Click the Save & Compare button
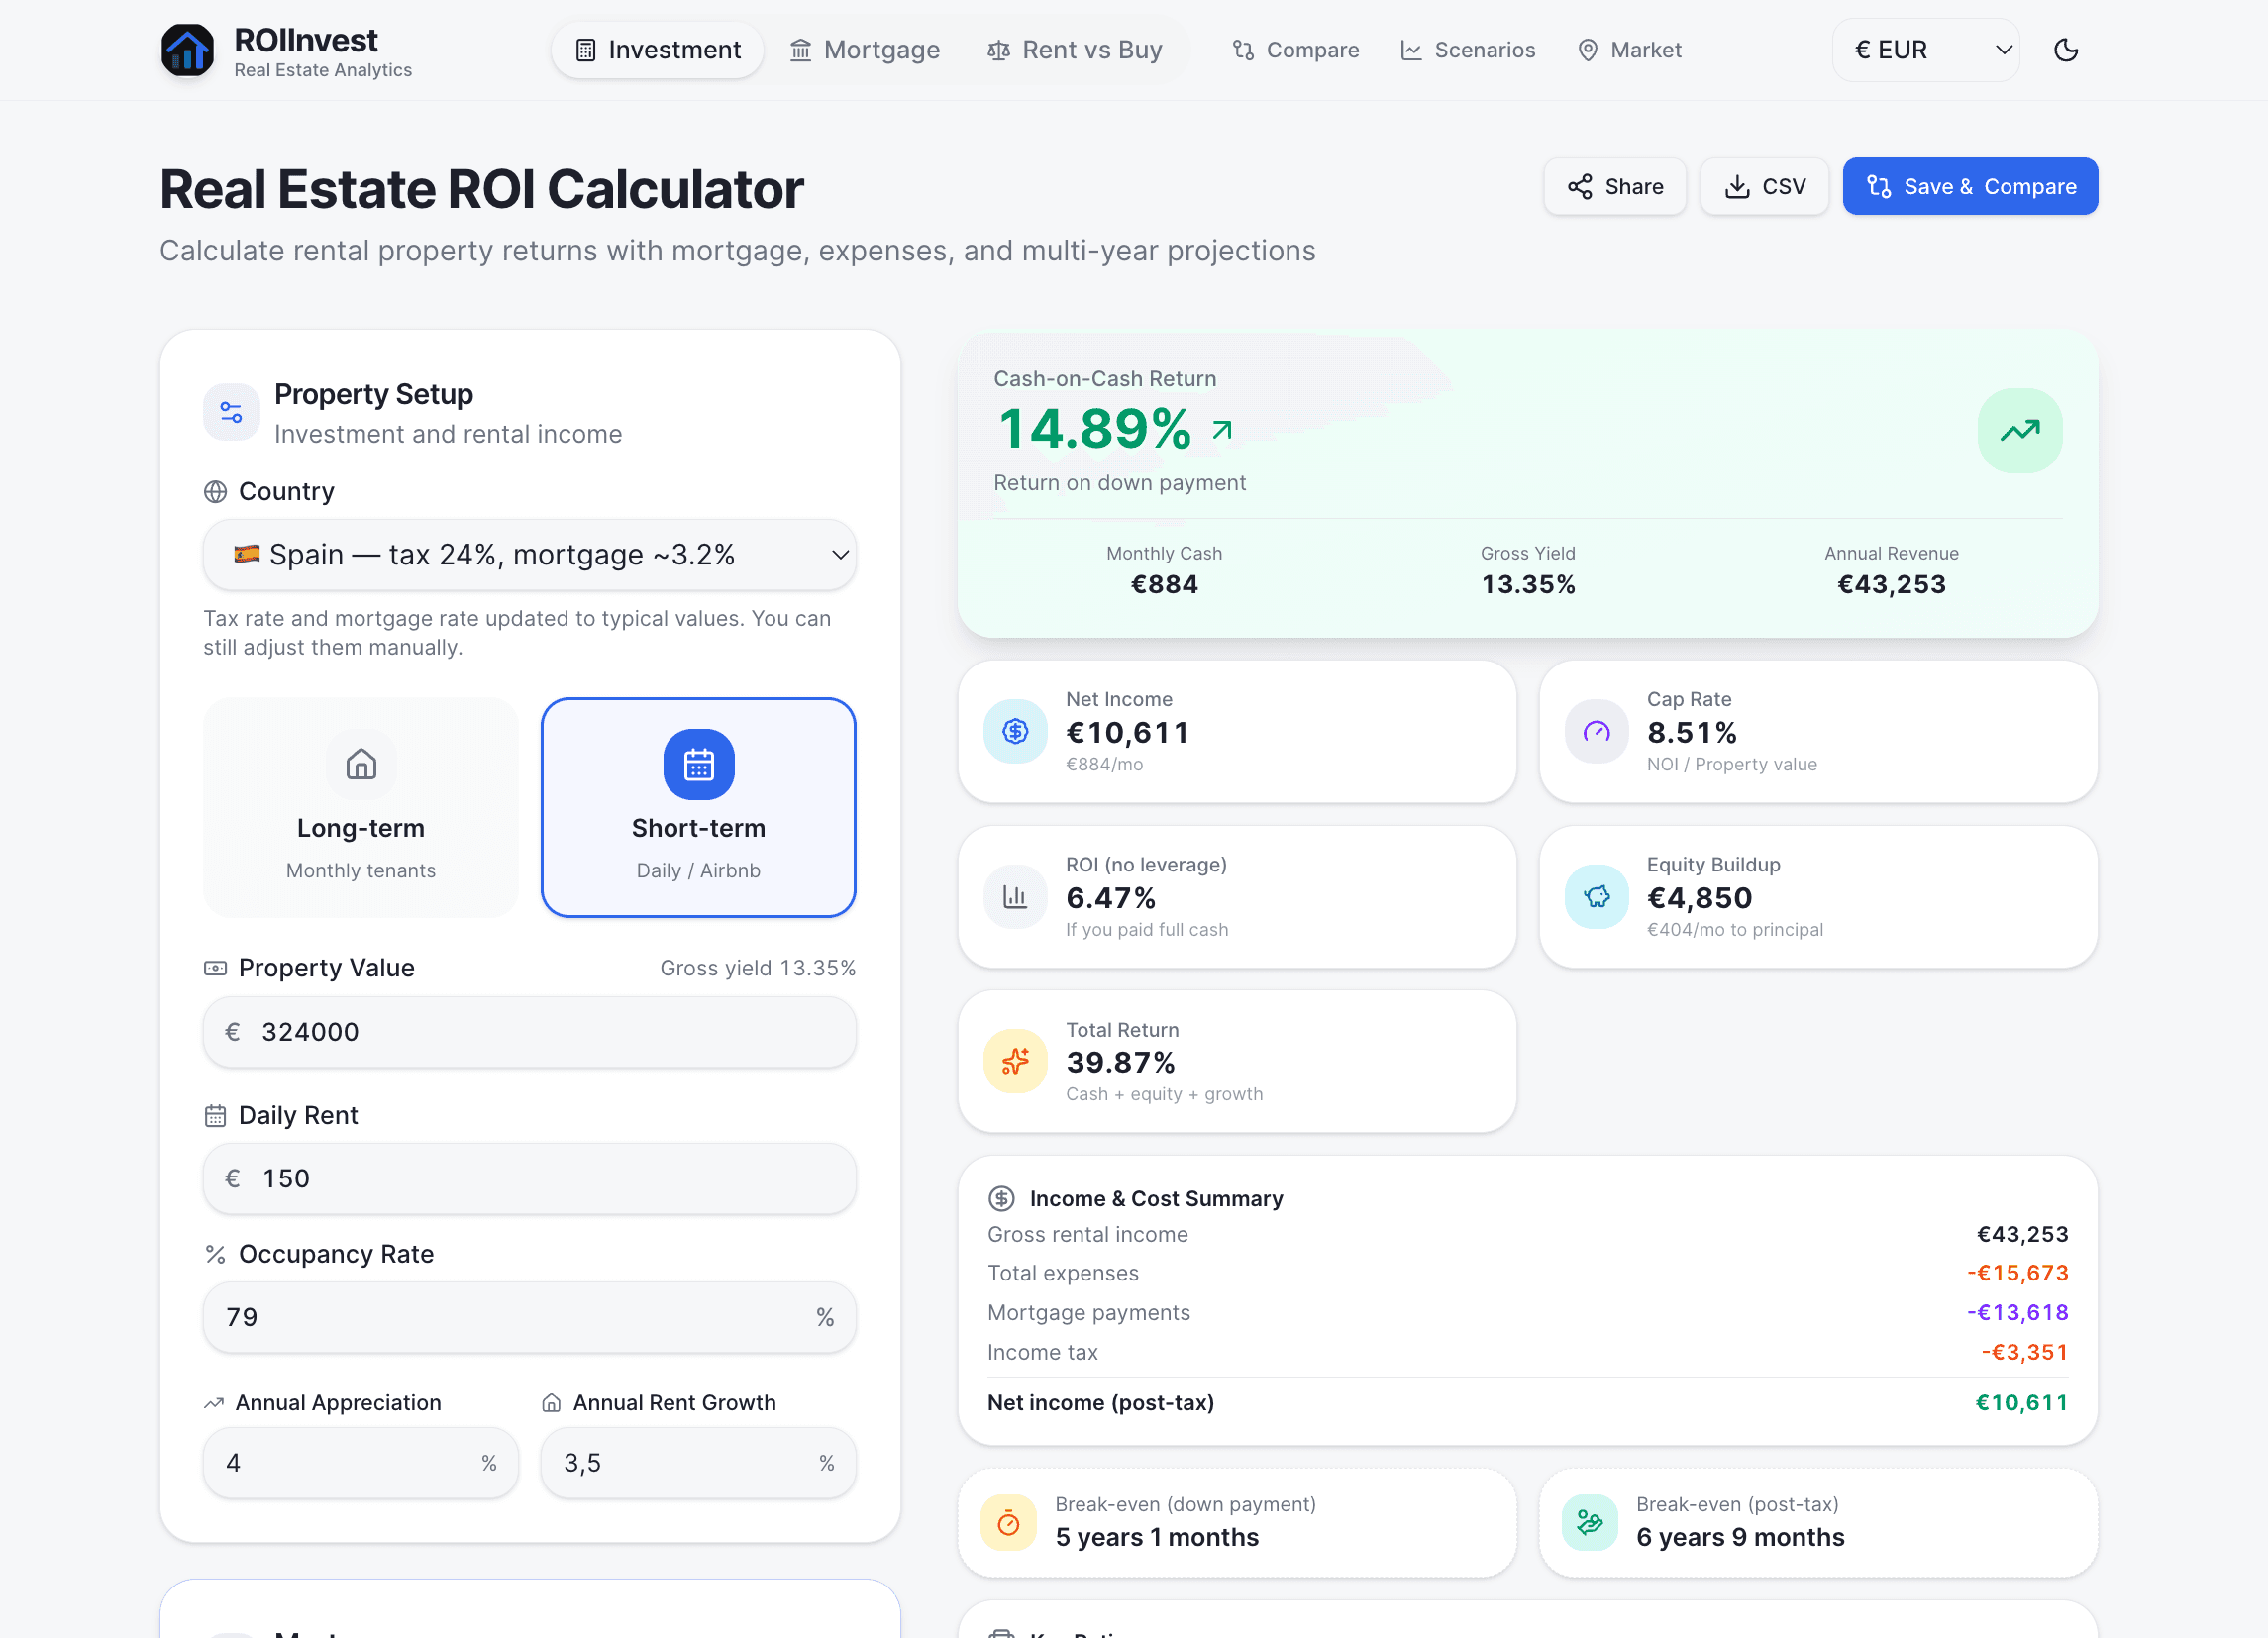The height and width of the screenshot is (1638, 2268). [x=1969, y=186]
